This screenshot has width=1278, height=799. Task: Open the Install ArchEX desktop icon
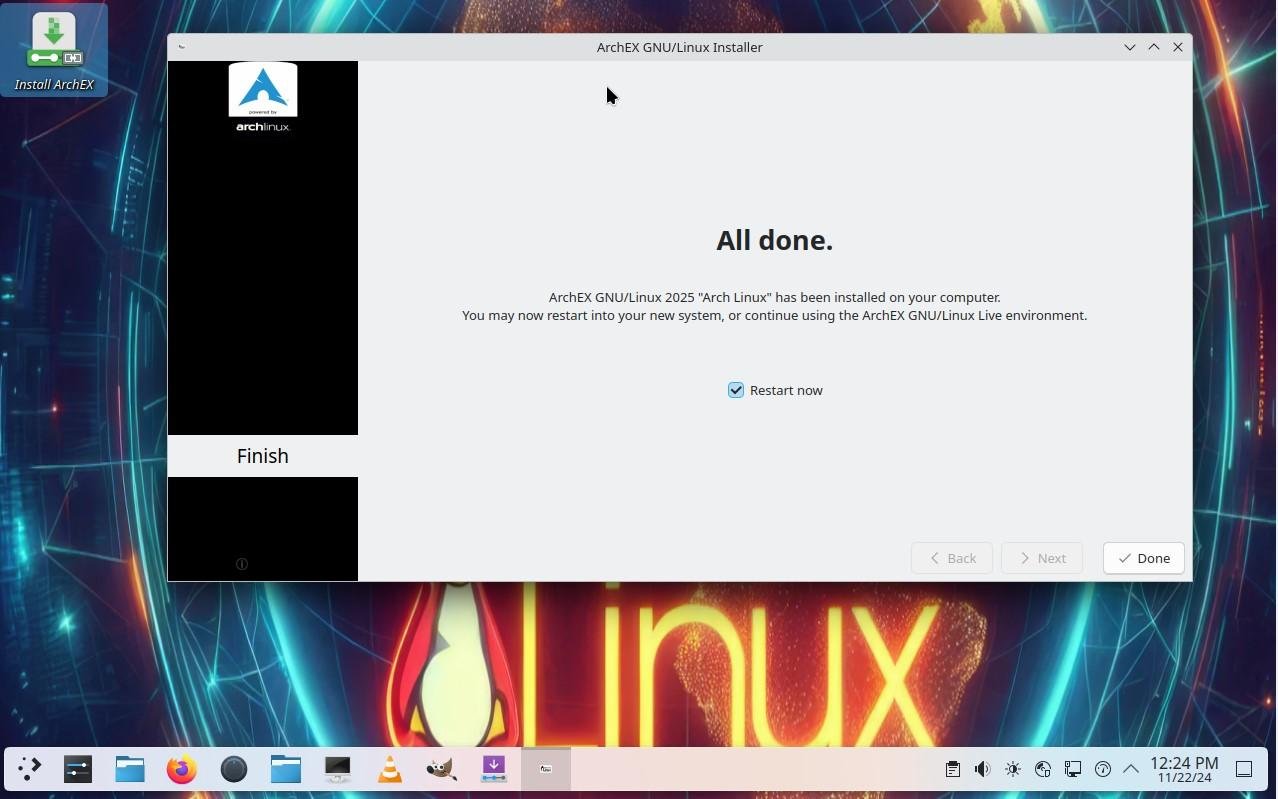coord(54,50)
